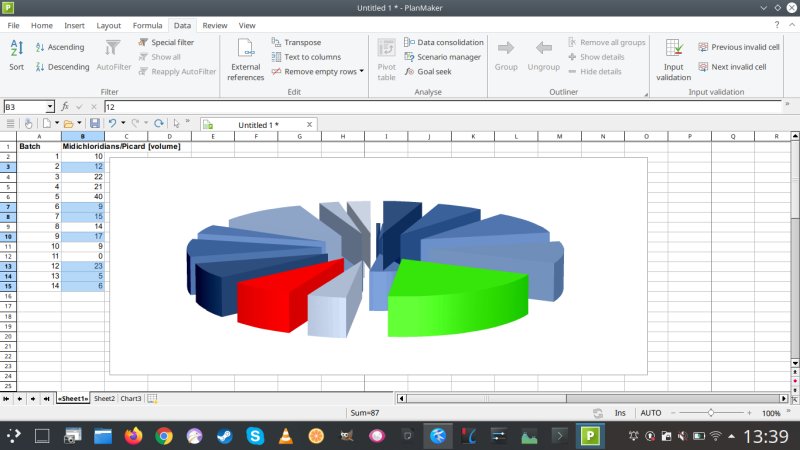Screen dimensions: 800x450
Task: Sort data with Ascending button
Action: [59, 47]
